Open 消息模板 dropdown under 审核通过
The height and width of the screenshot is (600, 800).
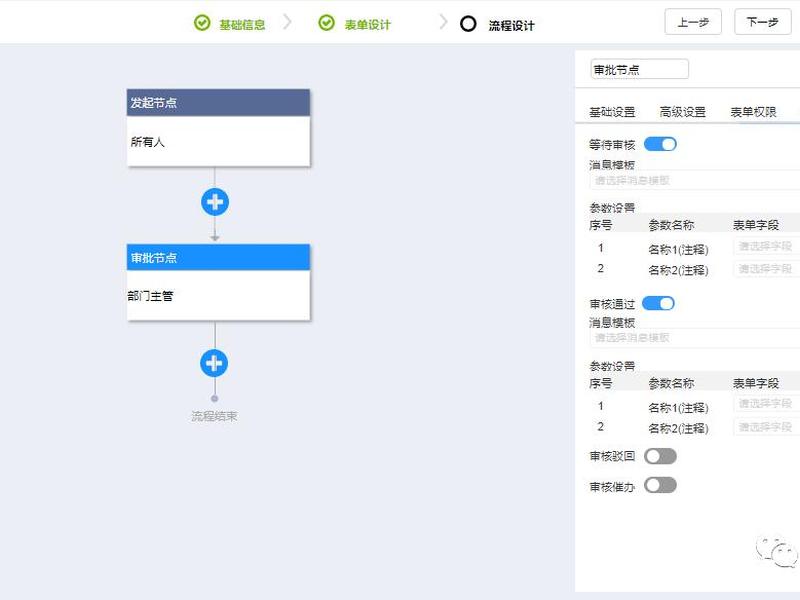694,337
